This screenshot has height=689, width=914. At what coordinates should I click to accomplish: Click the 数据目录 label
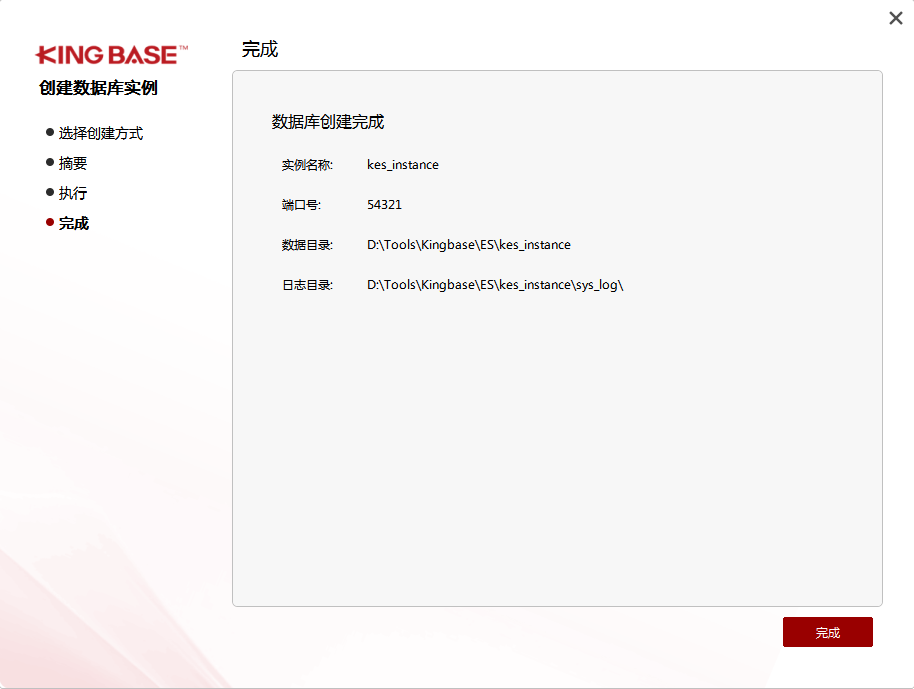point(307,245)
